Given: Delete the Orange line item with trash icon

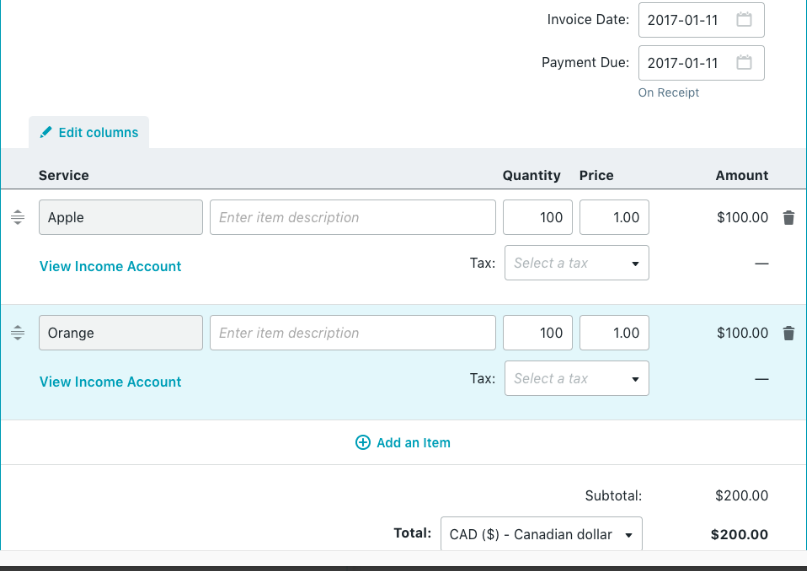Looking at the screenshot, I should tap(788, 333).
